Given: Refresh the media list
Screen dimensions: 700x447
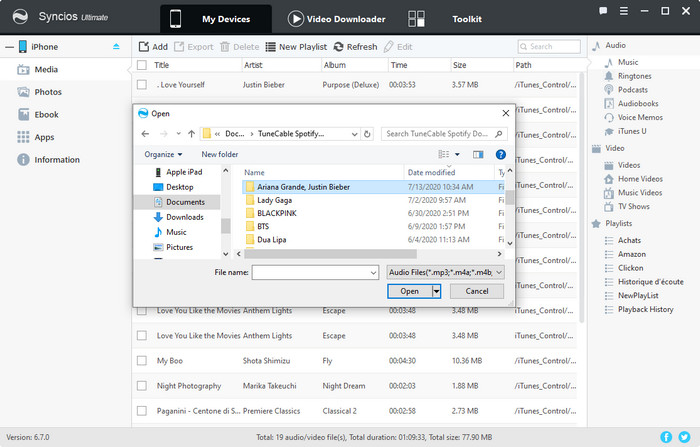Looking at the screenshot, I should click(x=355, y=46).
